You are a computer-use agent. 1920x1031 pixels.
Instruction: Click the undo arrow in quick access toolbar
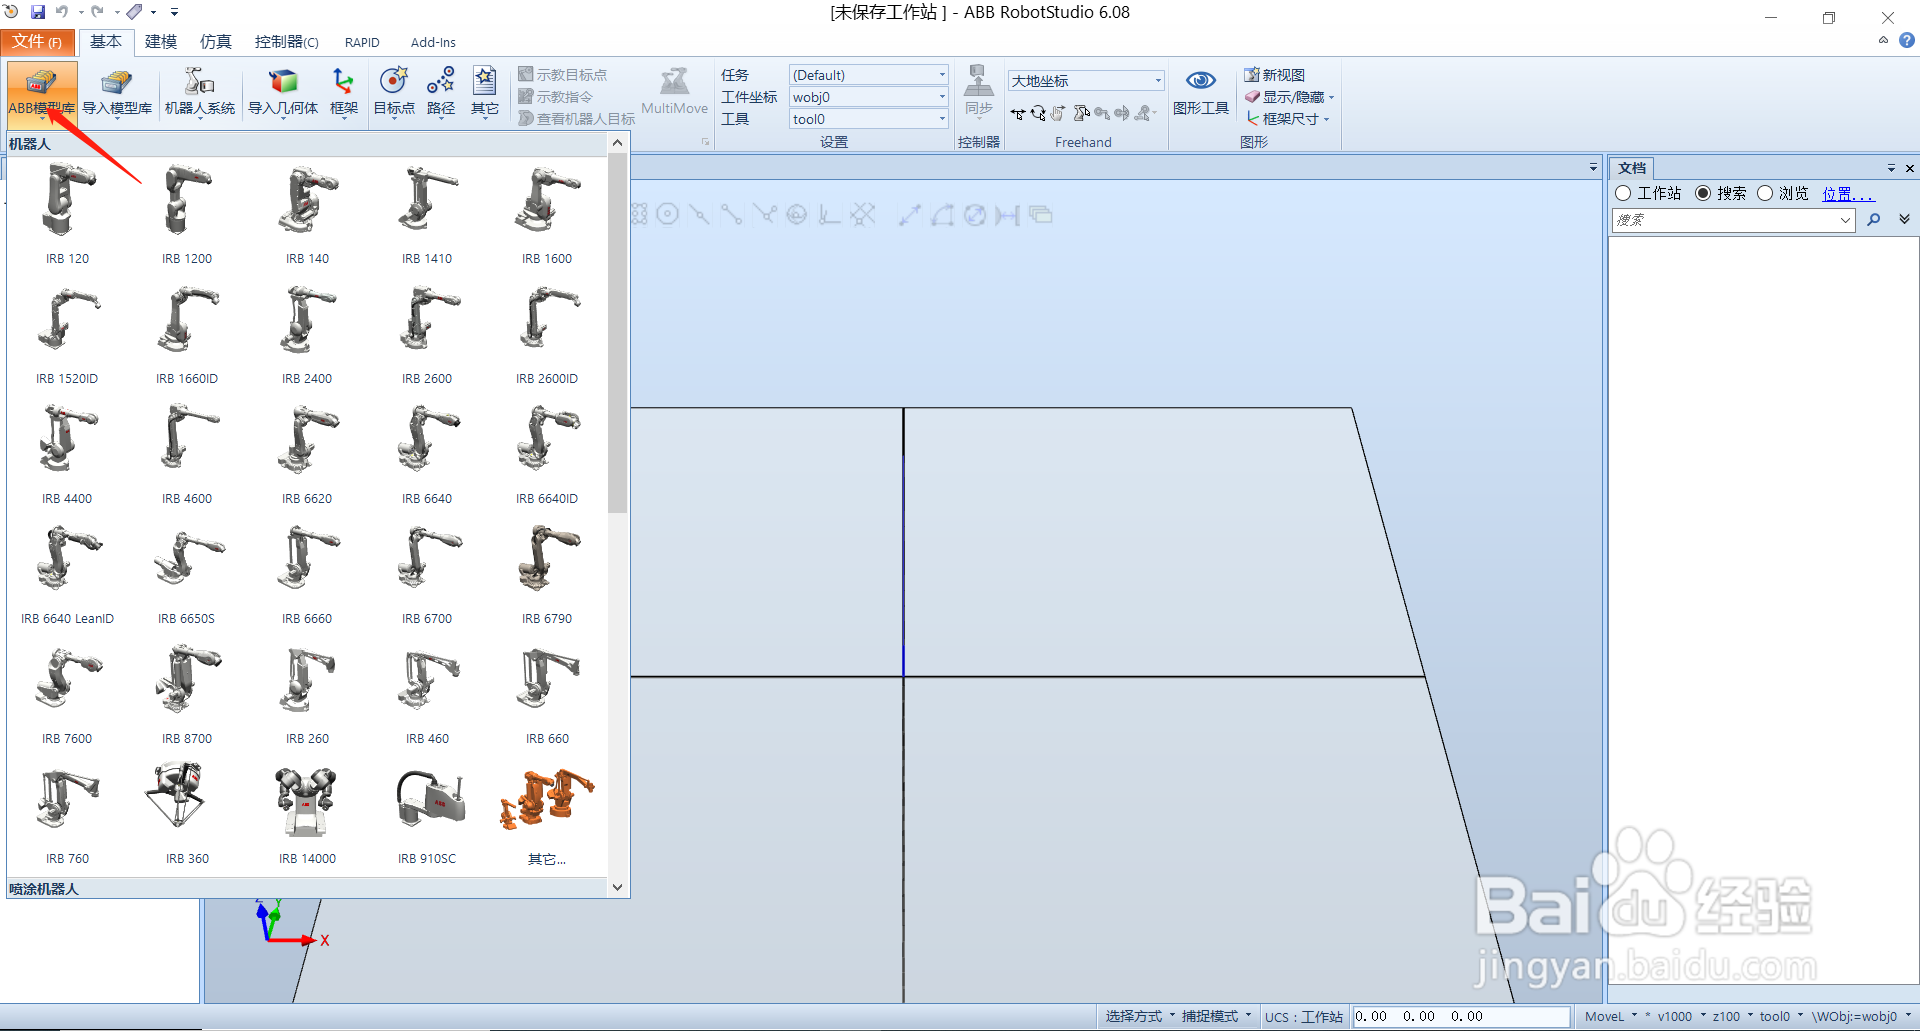tap(62, 12)
